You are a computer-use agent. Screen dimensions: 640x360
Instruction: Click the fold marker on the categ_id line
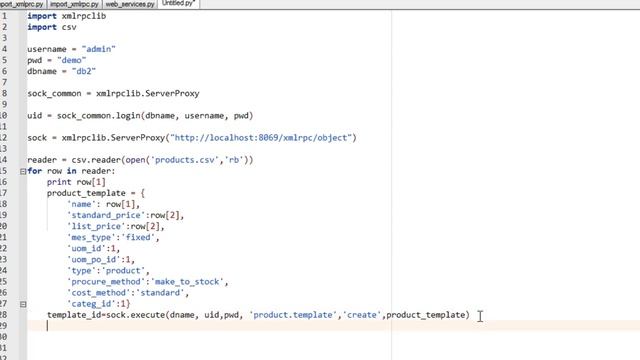23,304
